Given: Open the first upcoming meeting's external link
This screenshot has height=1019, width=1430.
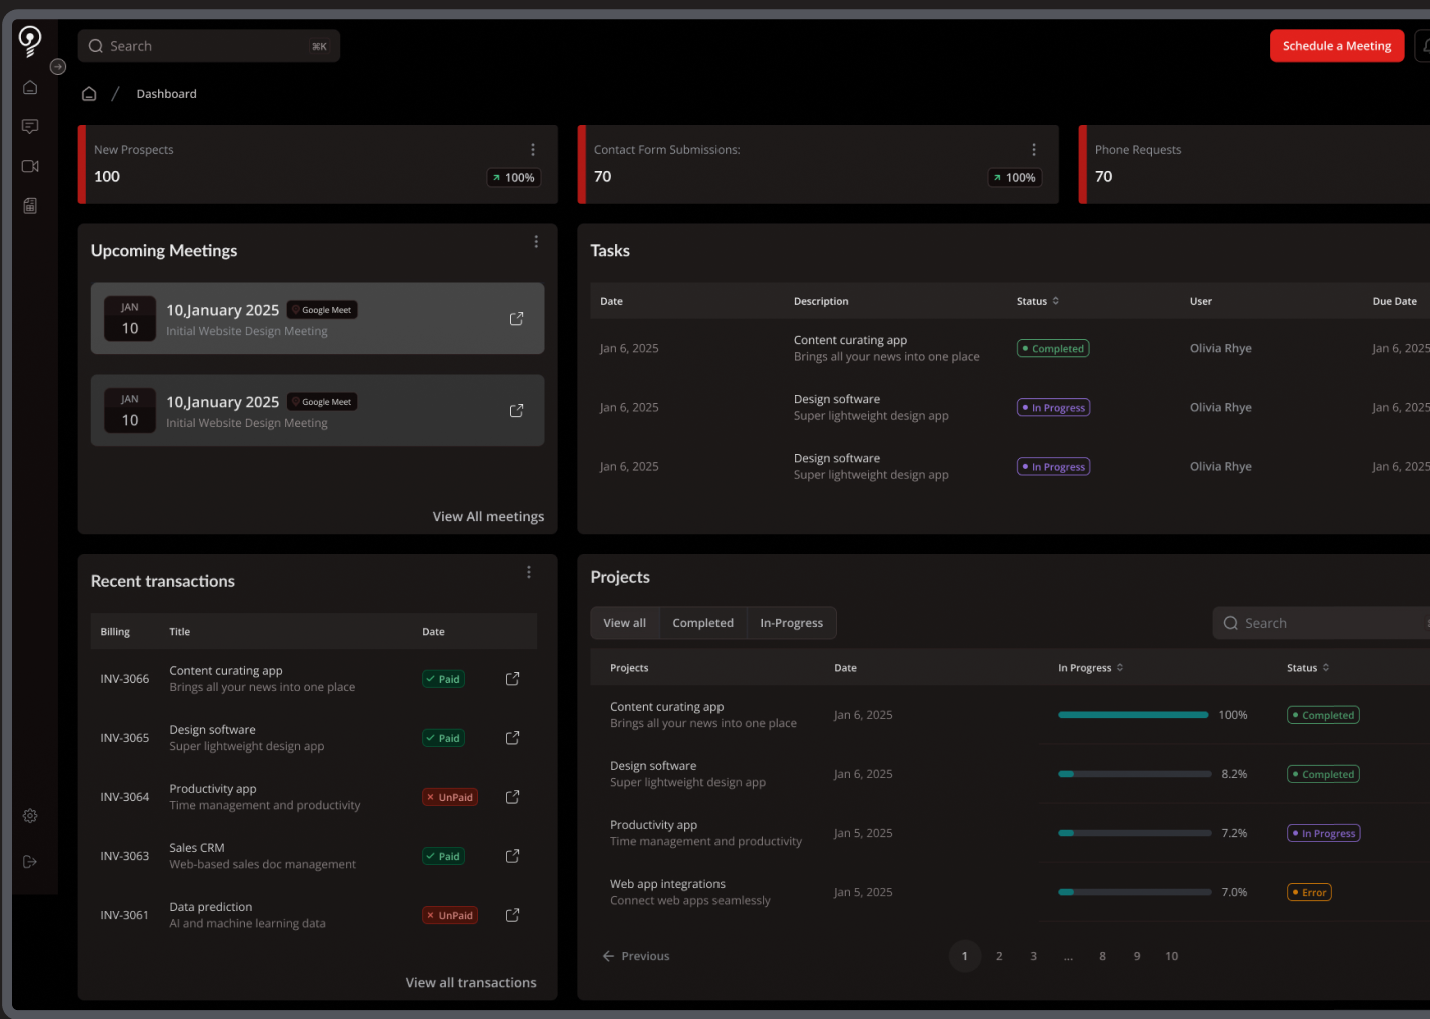Looking at the screenshot, I should click(516, 319).
